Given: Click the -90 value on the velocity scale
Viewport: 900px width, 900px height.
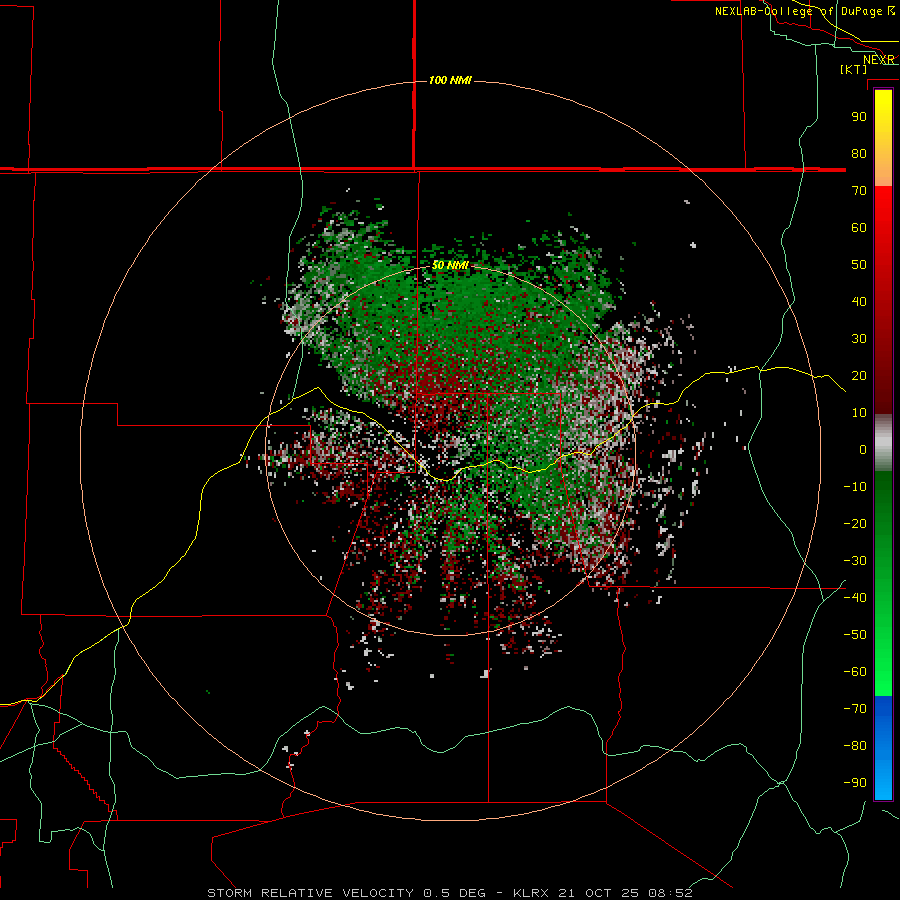Looking at the screenshot, I should coord(855,783).
